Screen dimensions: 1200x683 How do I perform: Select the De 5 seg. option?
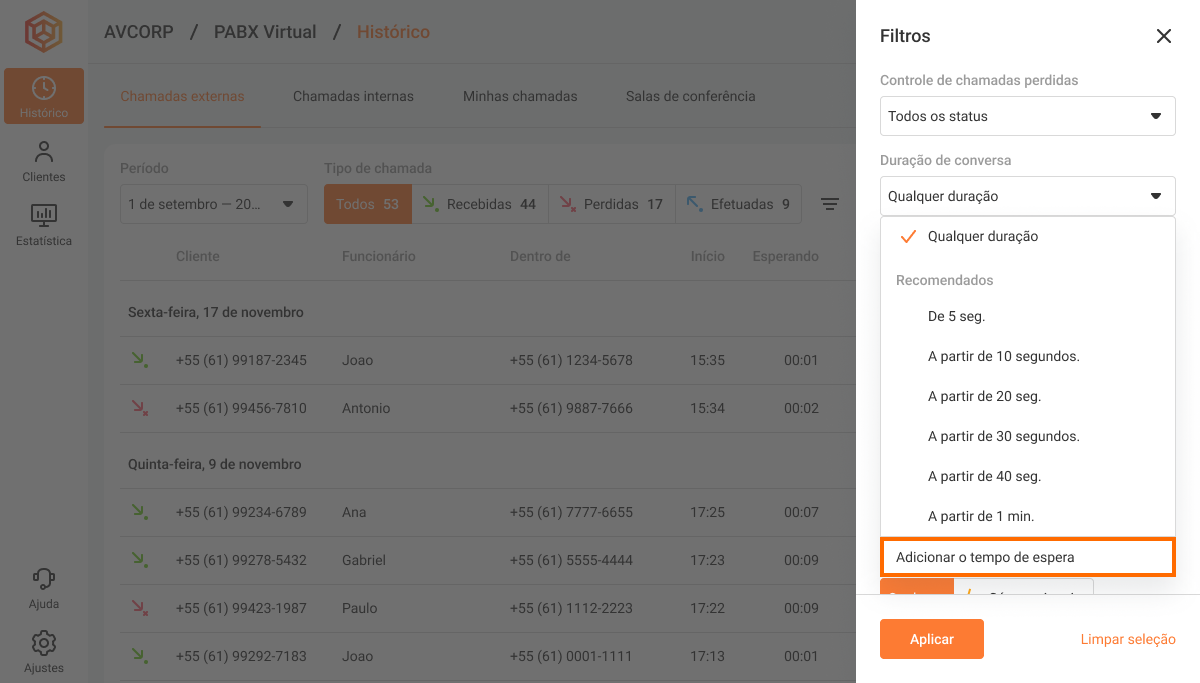956,317
